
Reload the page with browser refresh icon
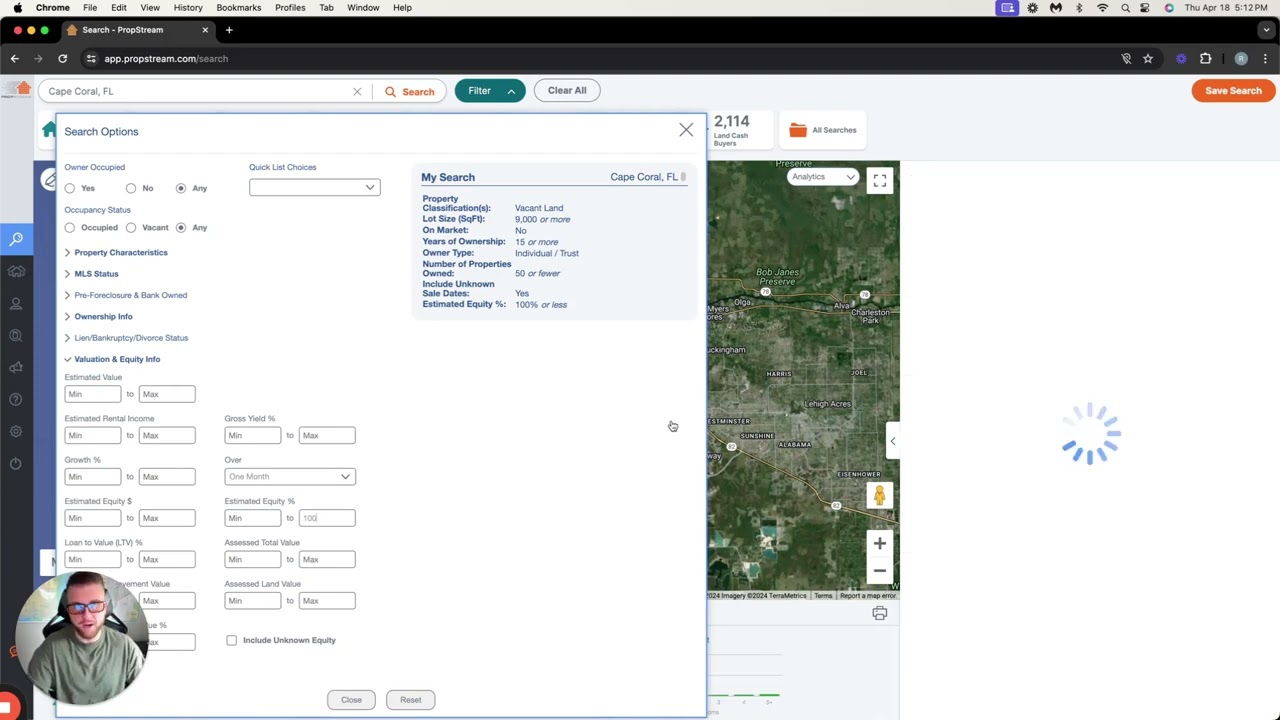[x=62, y=59]
